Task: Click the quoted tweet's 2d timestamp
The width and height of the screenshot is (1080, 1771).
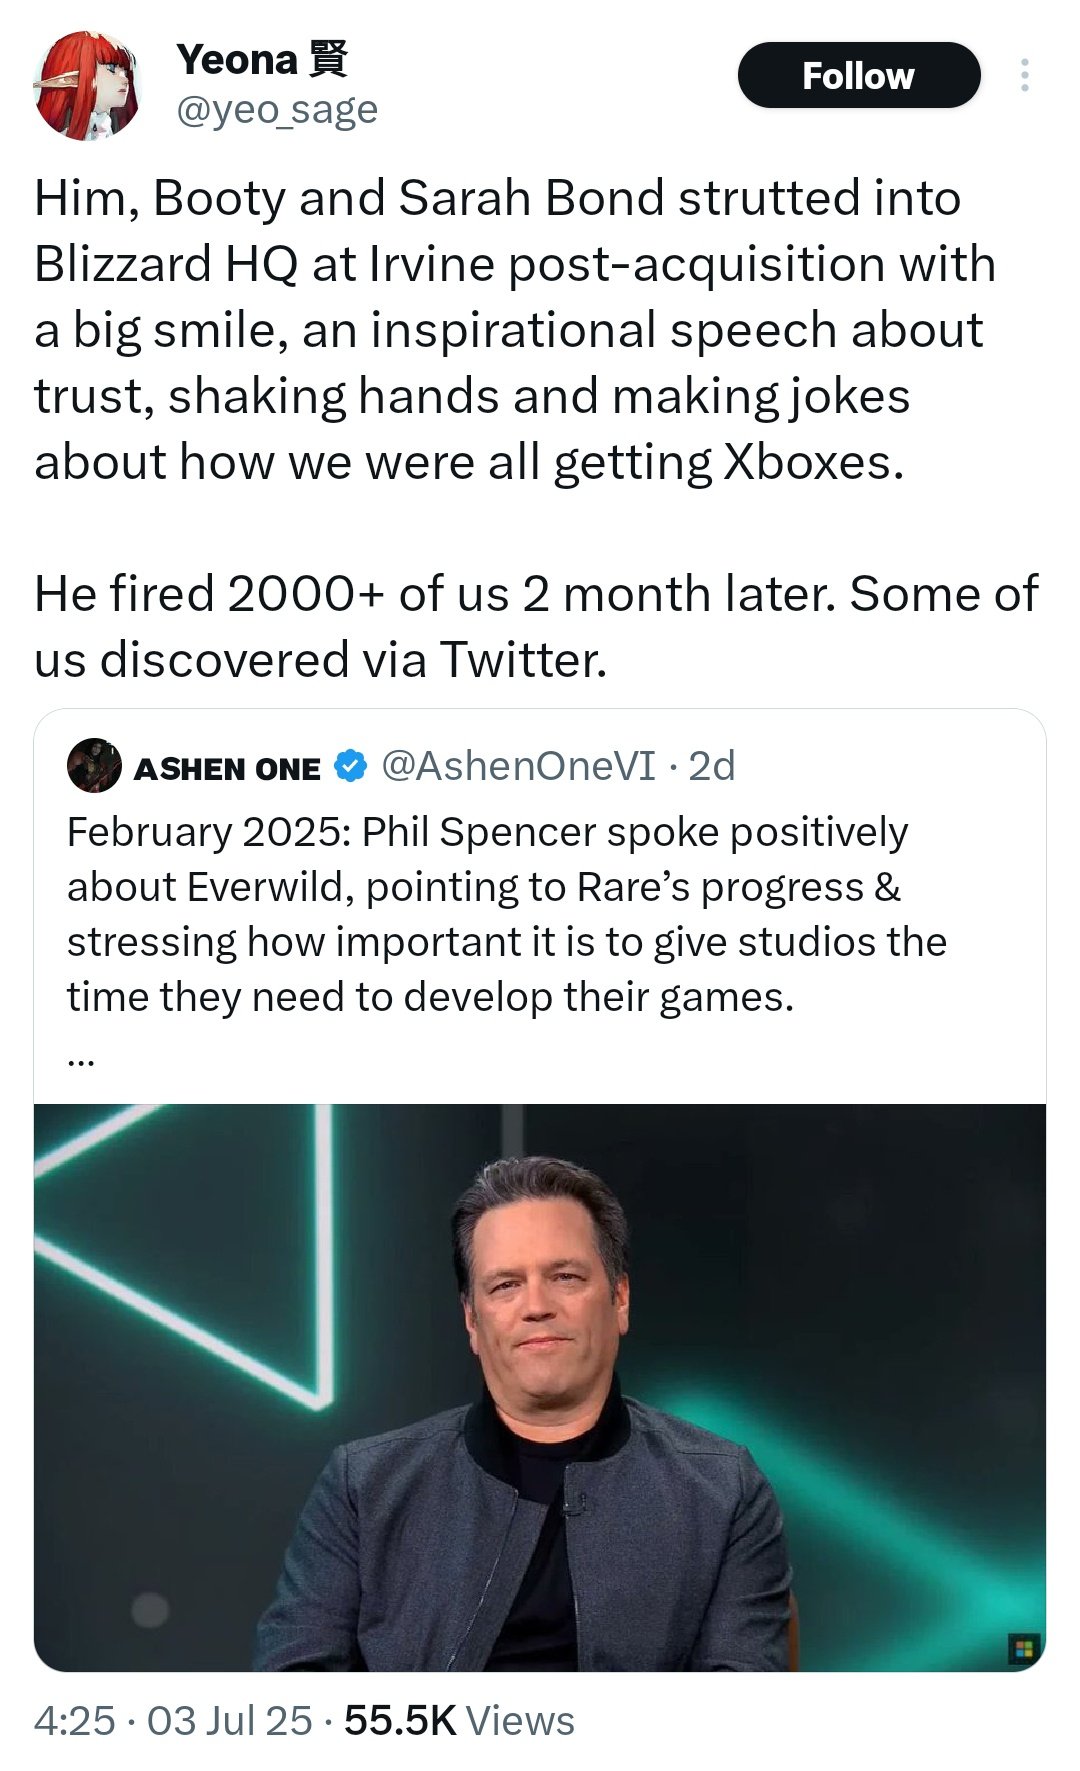Action: click(712, 766)
